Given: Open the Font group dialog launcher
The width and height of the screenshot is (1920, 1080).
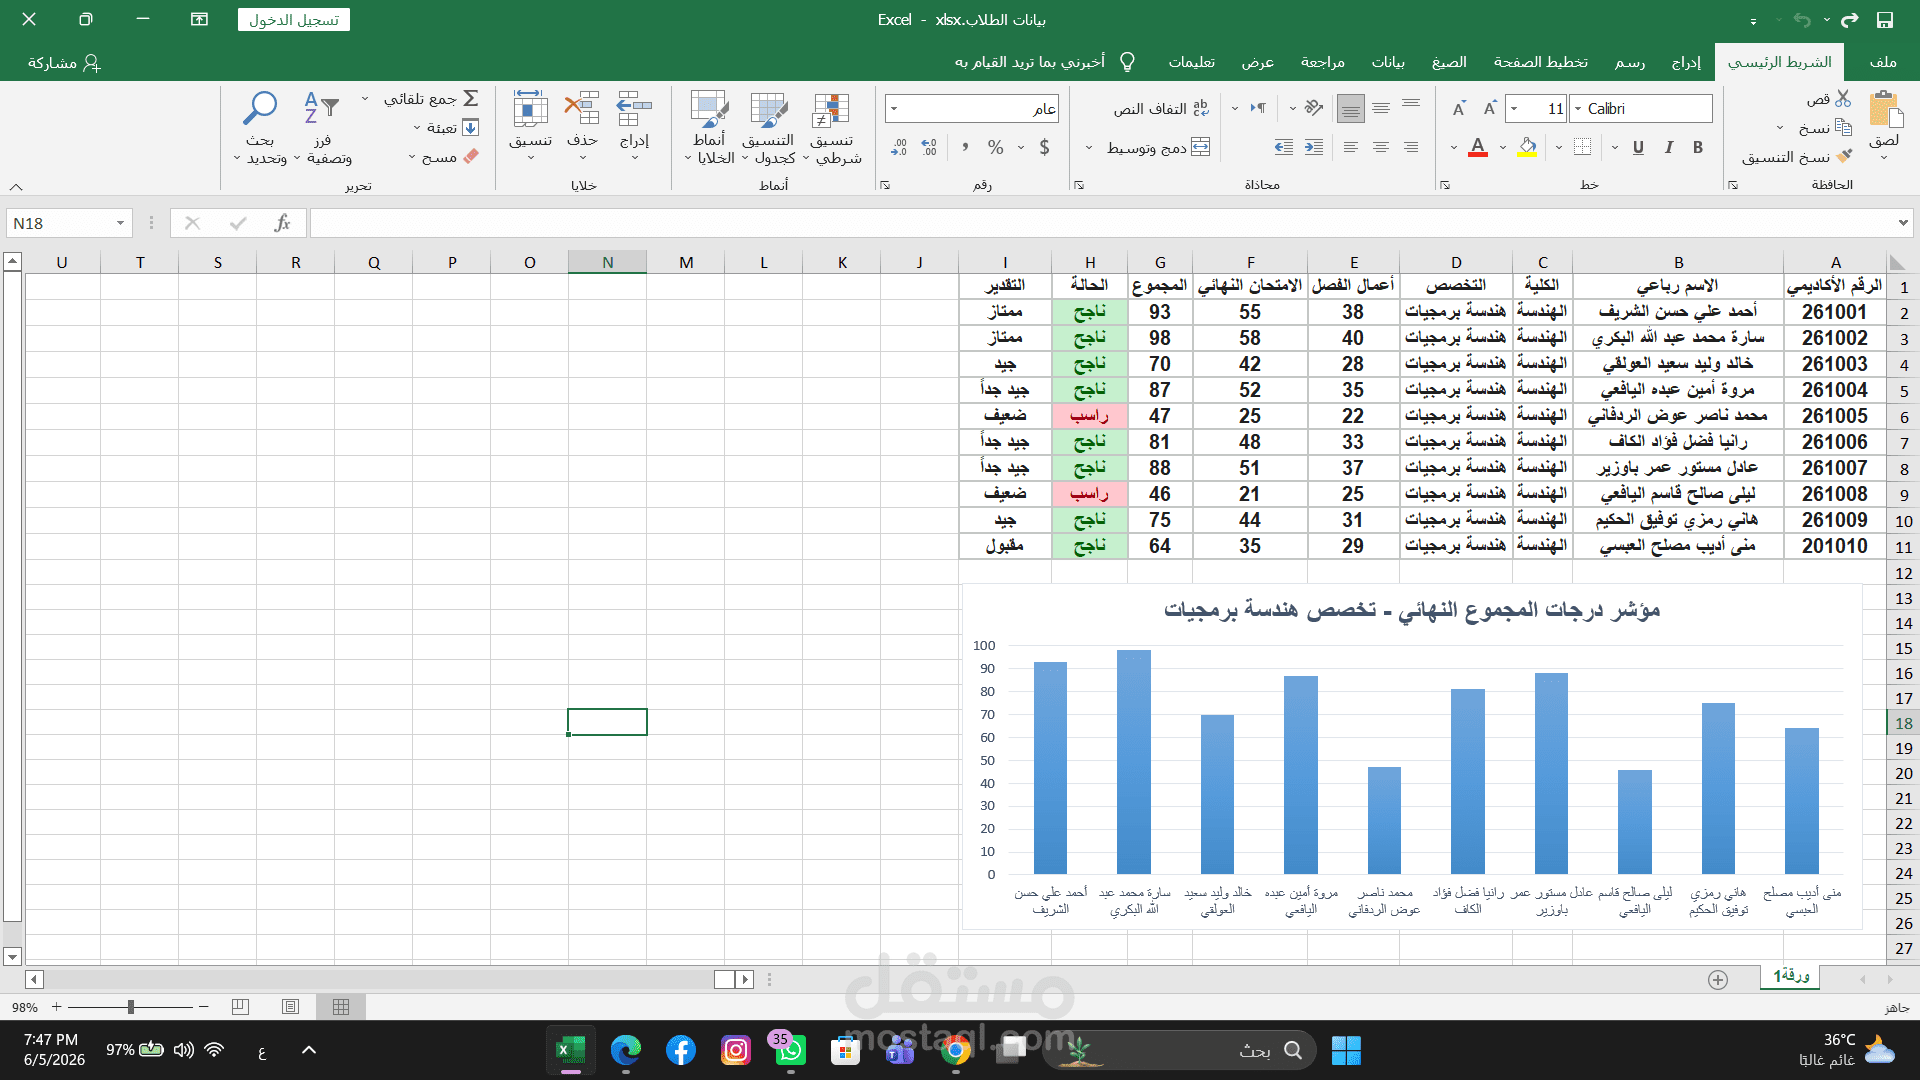Looking at the screenshot, I should click(x=1445, y=185).
